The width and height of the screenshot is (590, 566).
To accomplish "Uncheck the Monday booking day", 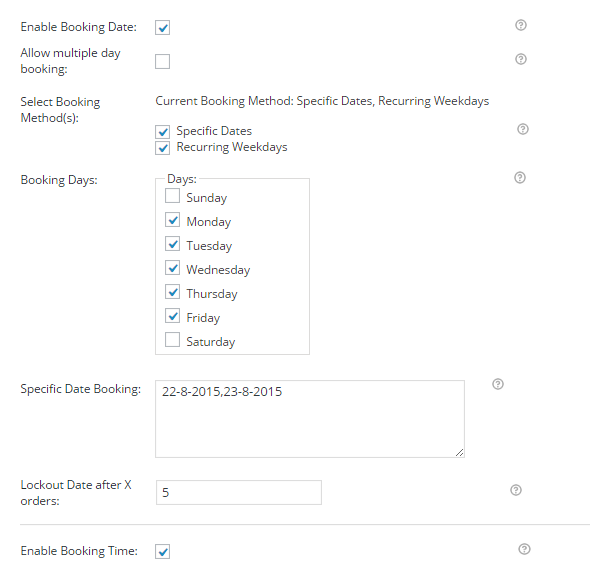I will tap(172, 220).
